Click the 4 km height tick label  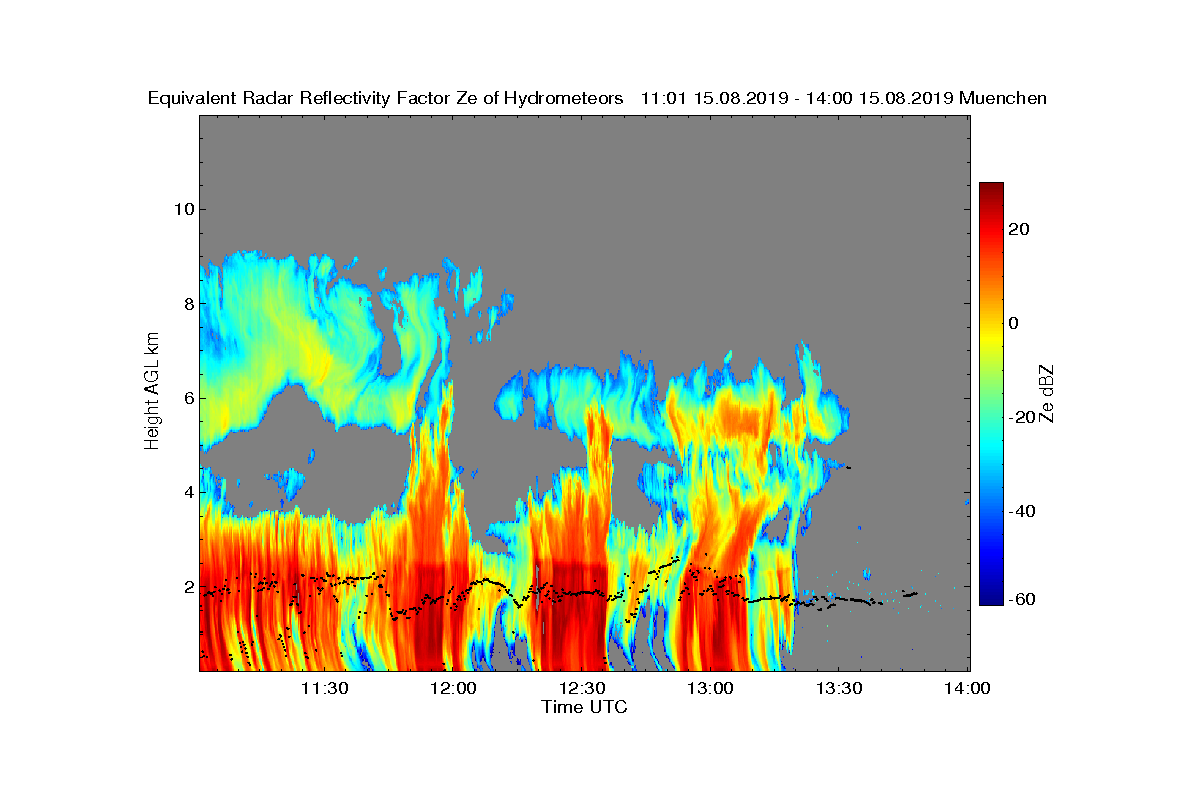tap(188, 492)
